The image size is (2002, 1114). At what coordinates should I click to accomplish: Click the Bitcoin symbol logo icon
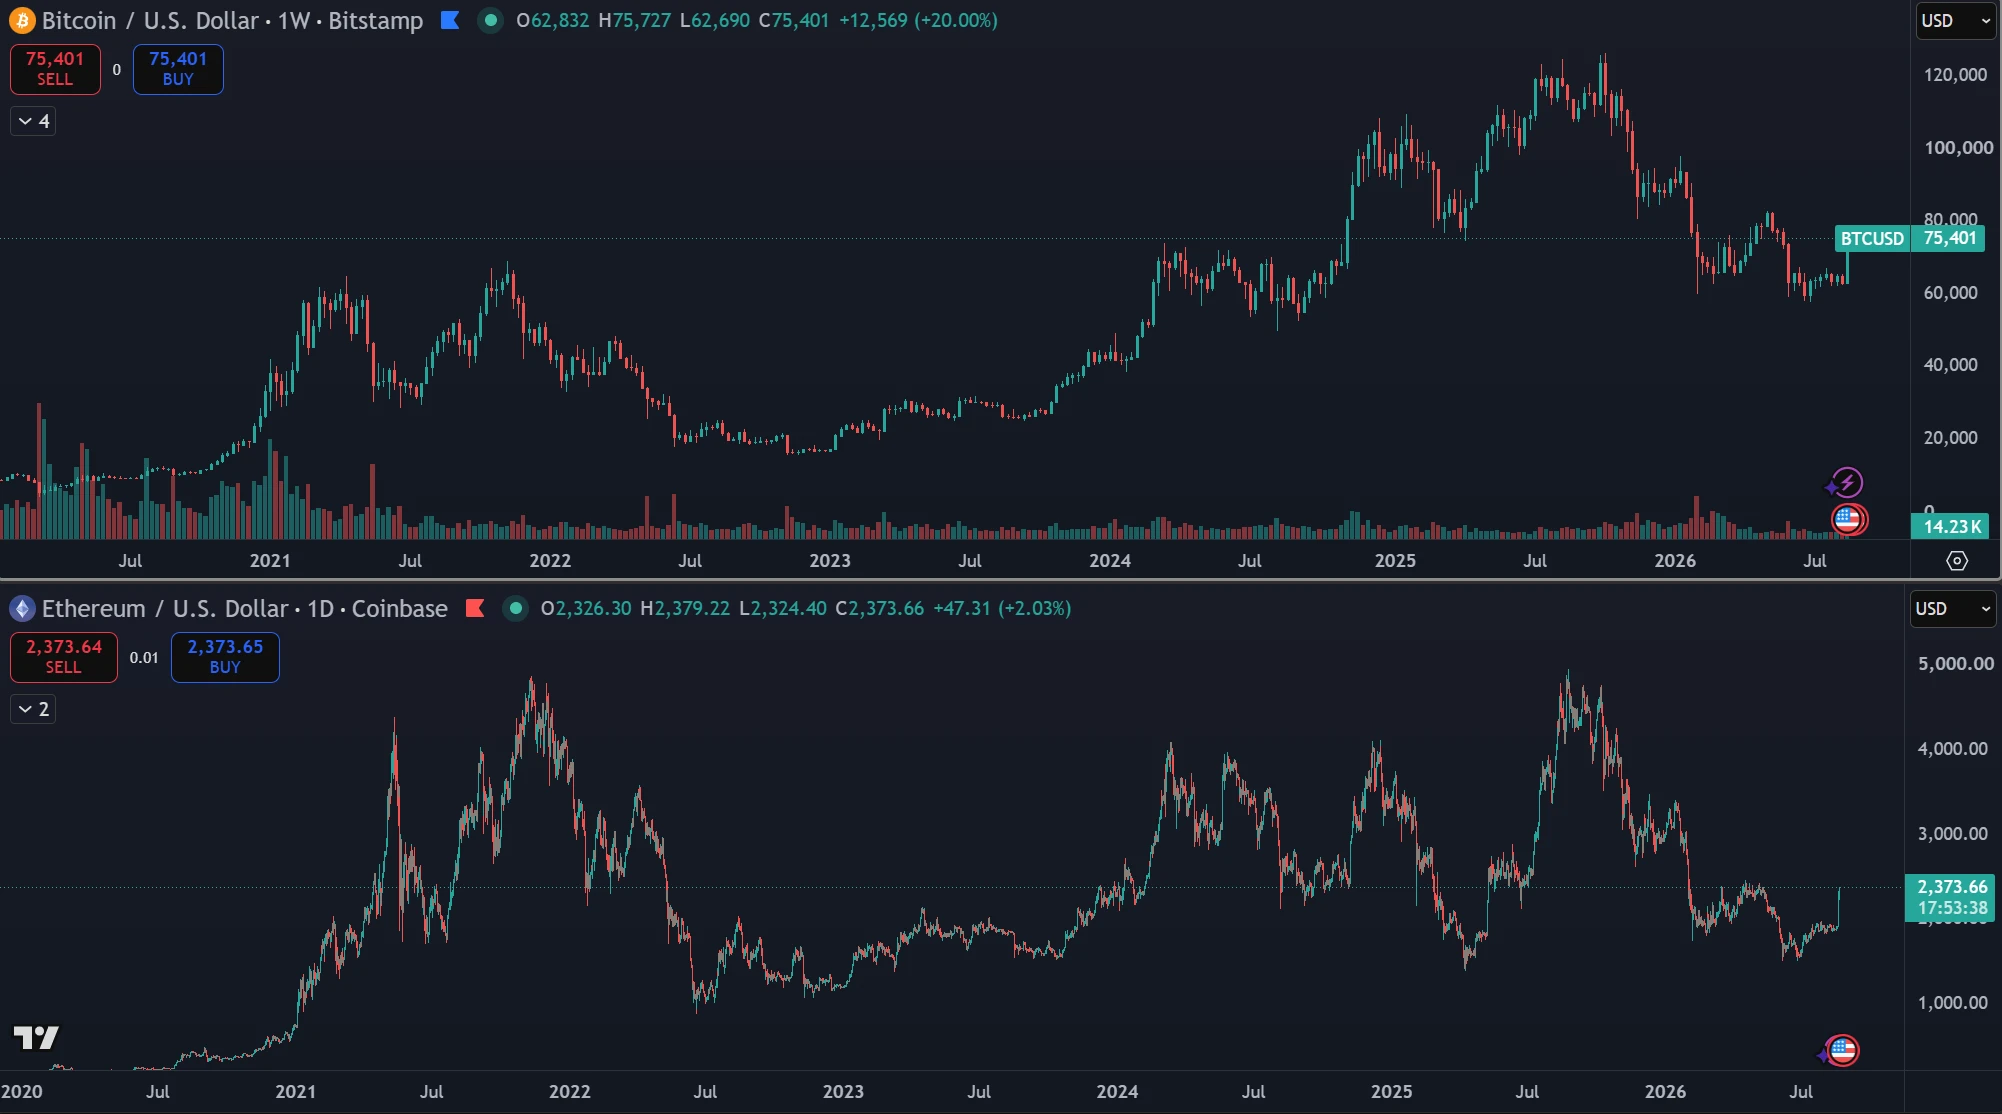coord(22,20)
